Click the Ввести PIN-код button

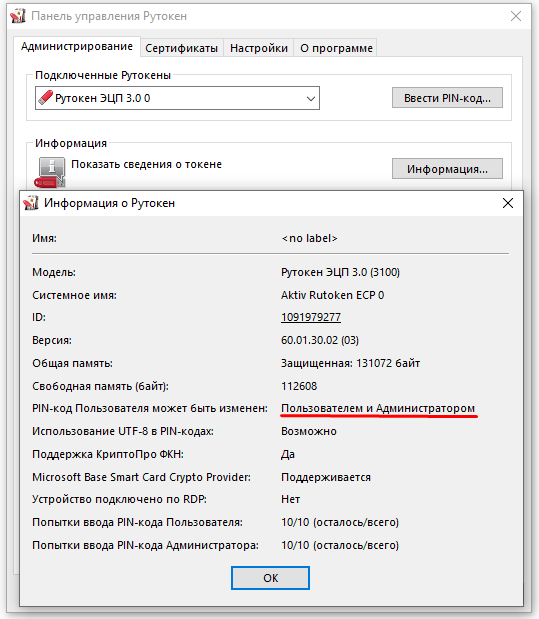pos(447,98)
